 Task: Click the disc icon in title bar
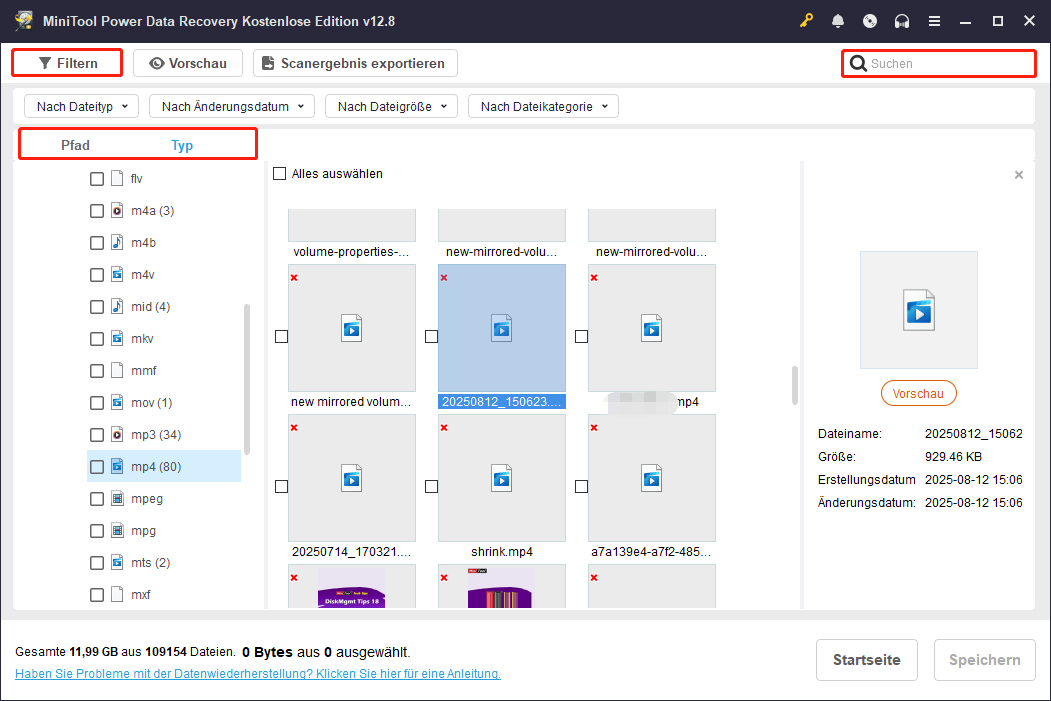[x=870, y=21]
